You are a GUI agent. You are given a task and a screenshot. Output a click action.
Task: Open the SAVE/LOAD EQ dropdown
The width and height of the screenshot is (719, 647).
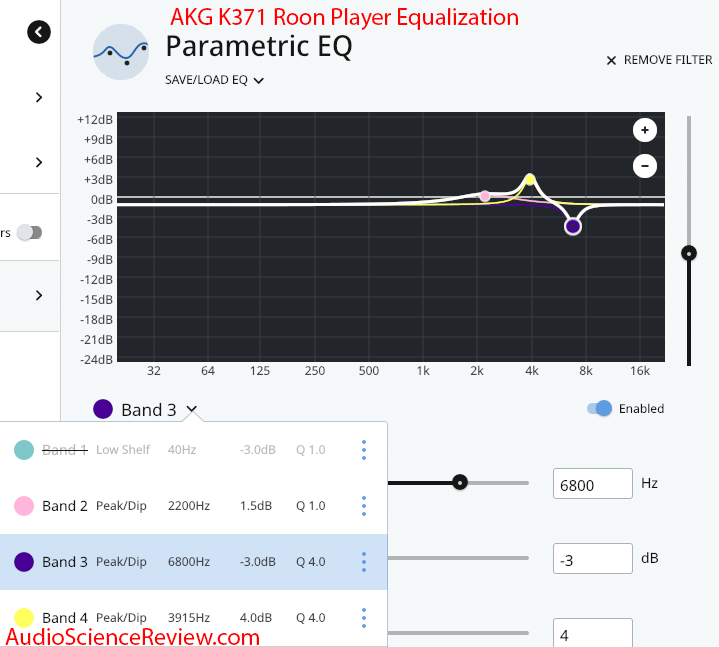[x=214, y=80]
